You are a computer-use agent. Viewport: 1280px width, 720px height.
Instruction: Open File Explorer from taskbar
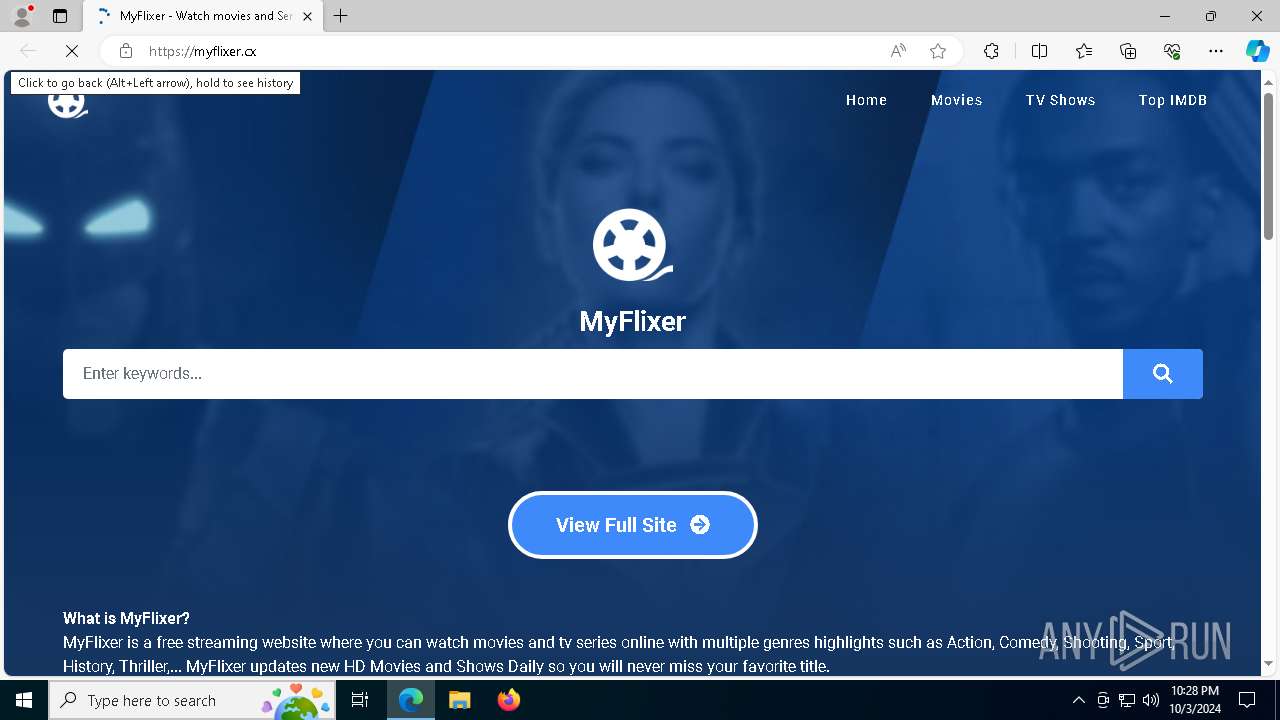pos(460,700)
